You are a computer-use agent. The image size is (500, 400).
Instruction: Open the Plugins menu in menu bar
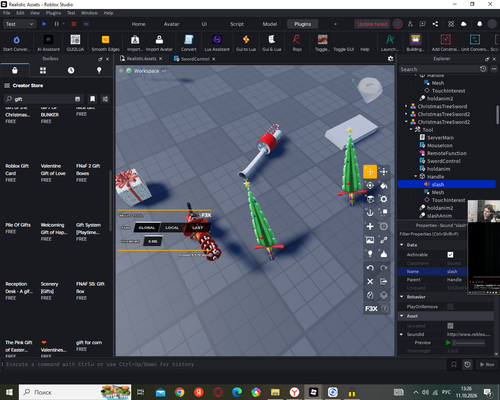(53, 13)
